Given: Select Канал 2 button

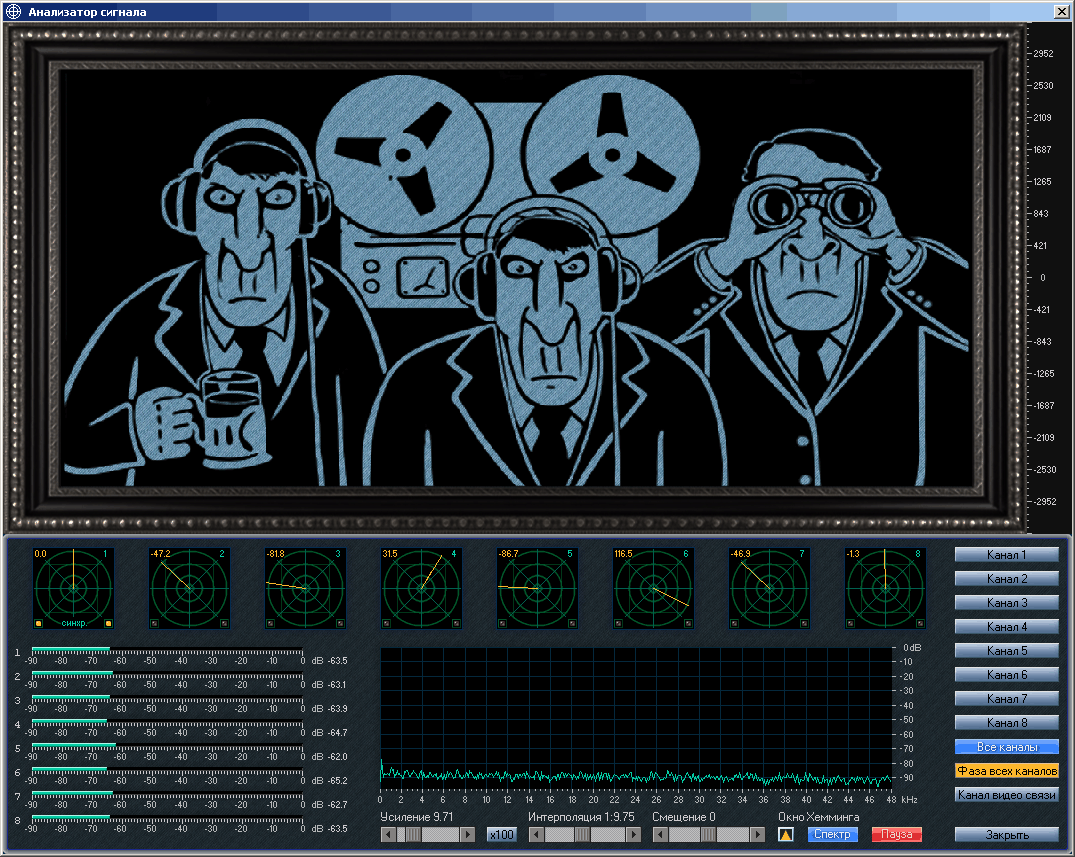Looking at the screenshot, I should coord(1006,579).
